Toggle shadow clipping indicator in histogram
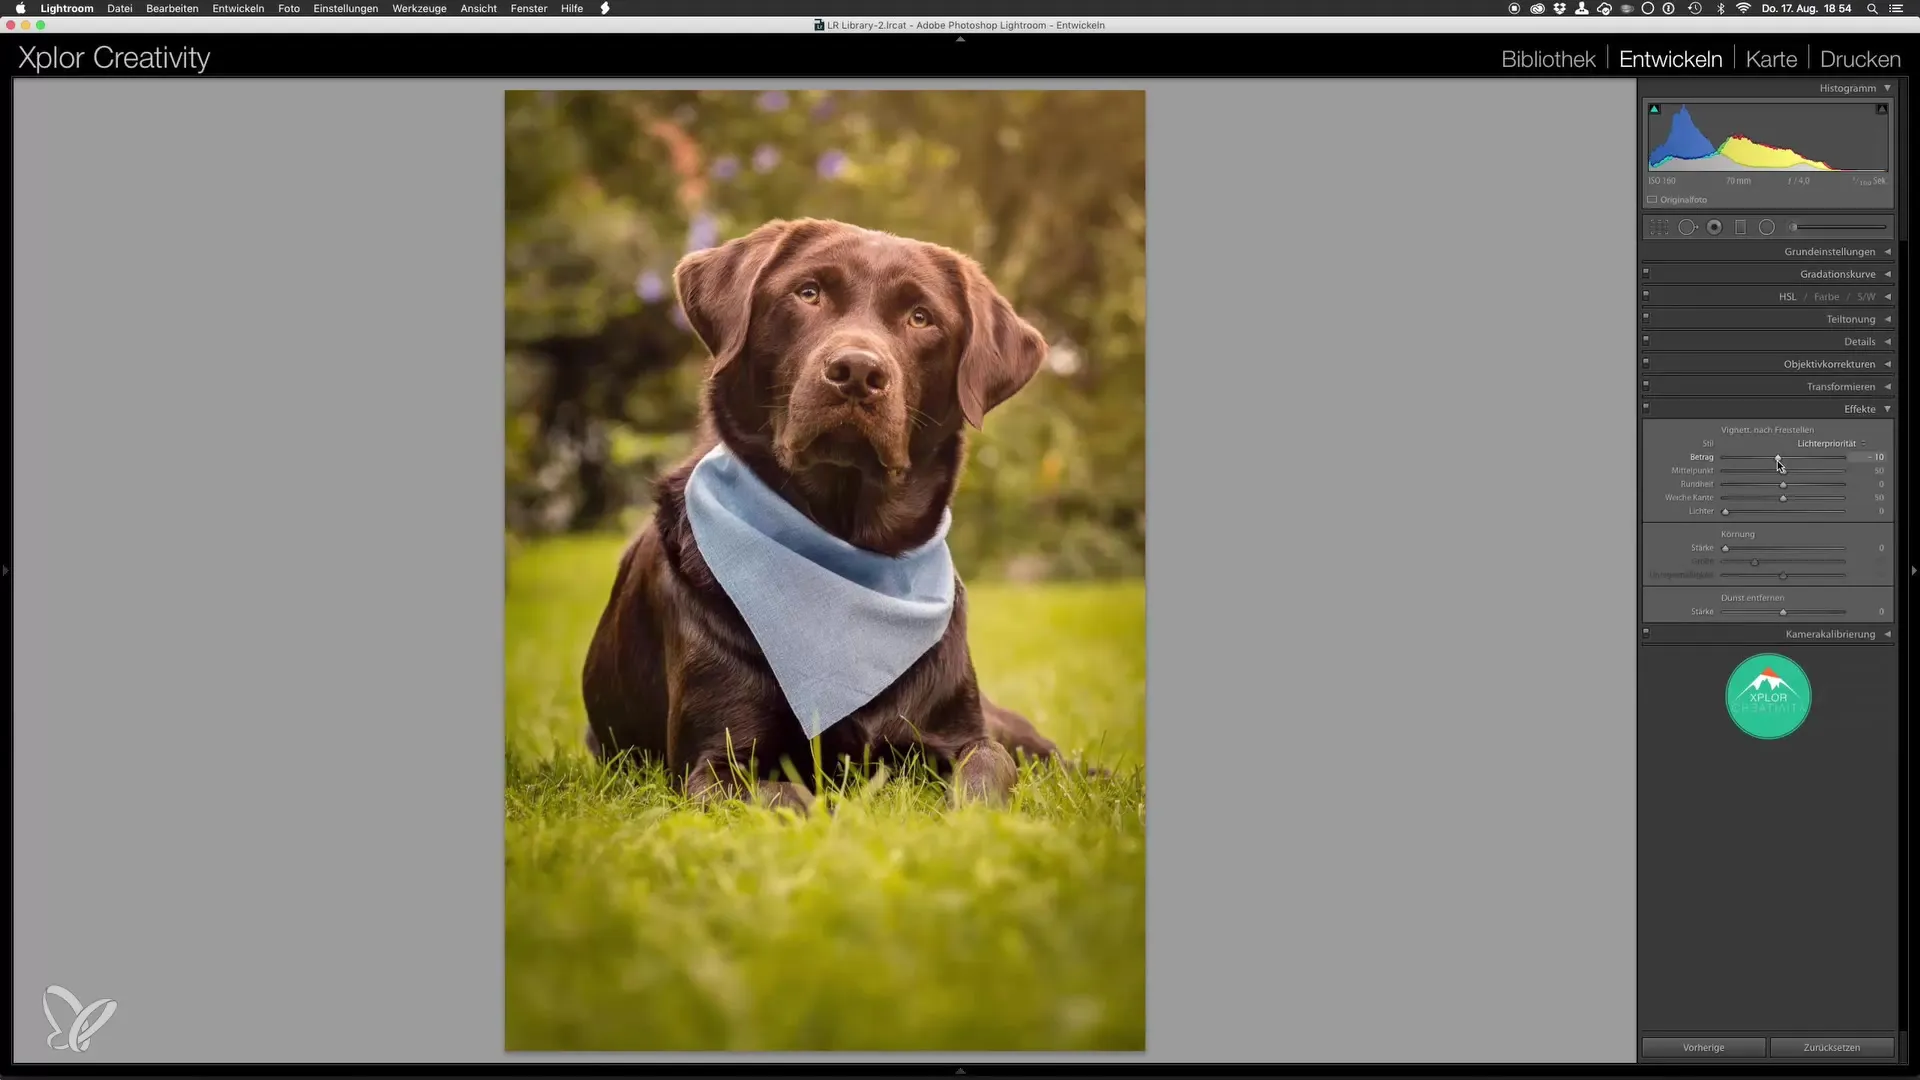The width and height of the screenshot is (1920, 1080). [1654, 109]
